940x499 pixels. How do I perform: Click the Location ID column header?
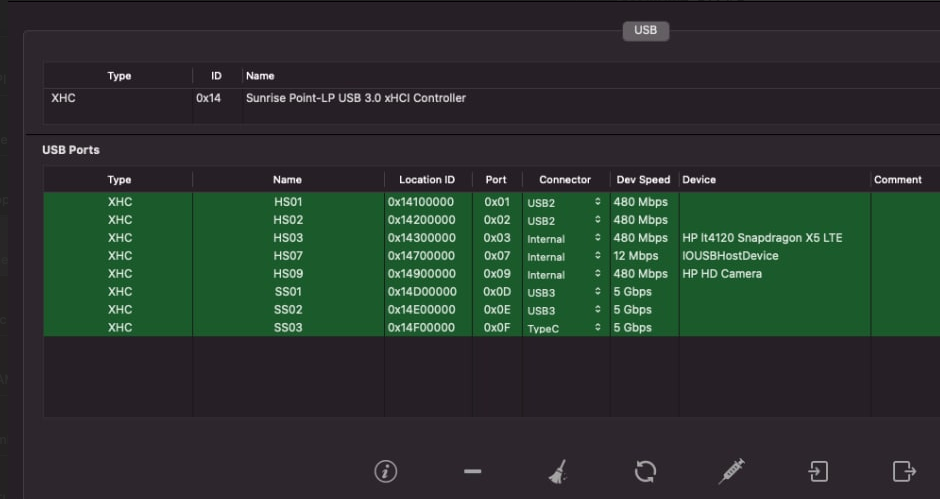(x=427, y=180)
